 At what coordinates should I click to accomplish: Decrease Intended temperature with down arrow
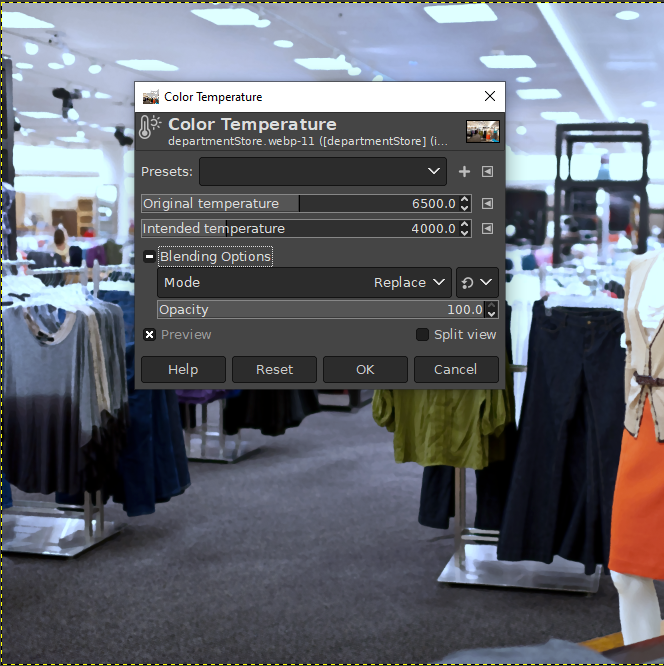tap(465, 233)
